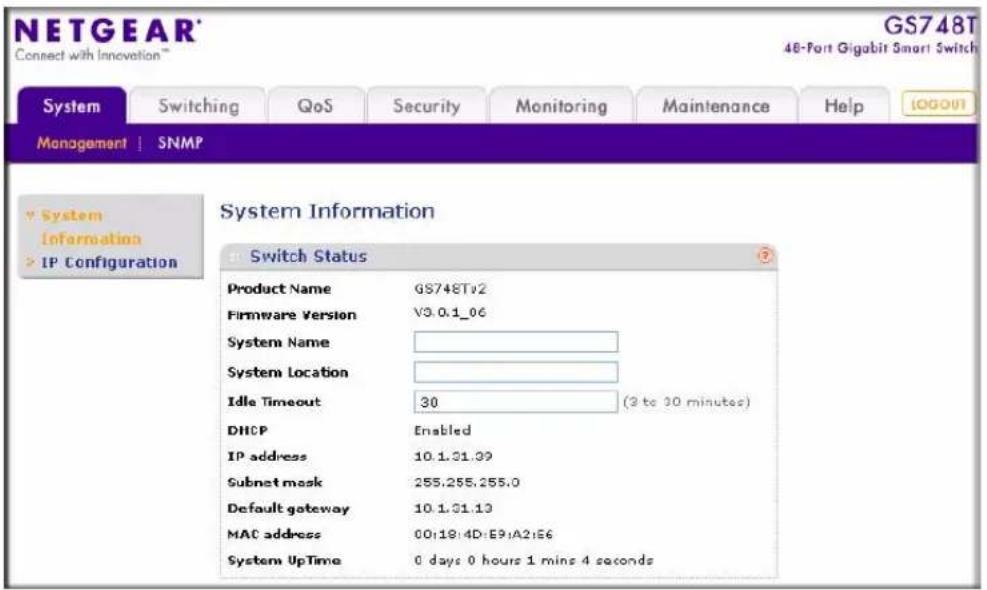Open the Monitoring tab
This screenshot has width=987, height=590.
pyautogui.click(x=561, y=106)
